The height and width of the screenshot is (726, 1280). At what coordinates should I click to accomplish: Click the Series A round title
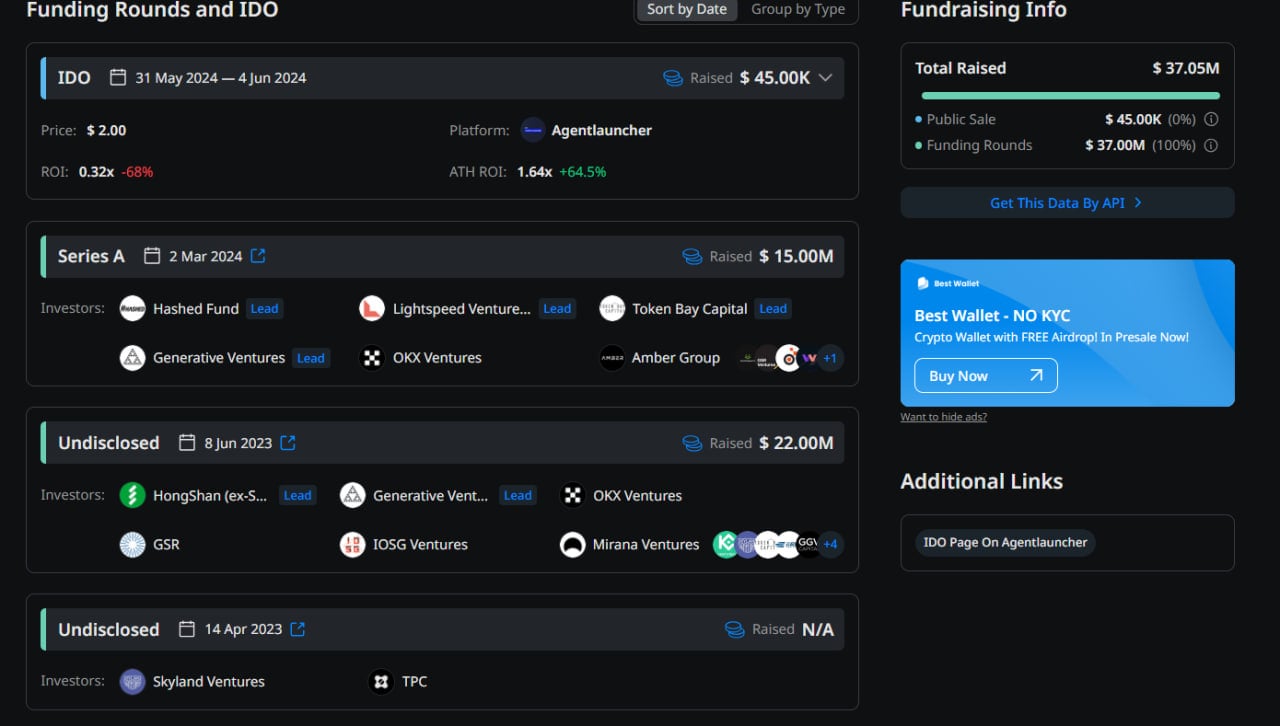(x=91, y=256)
